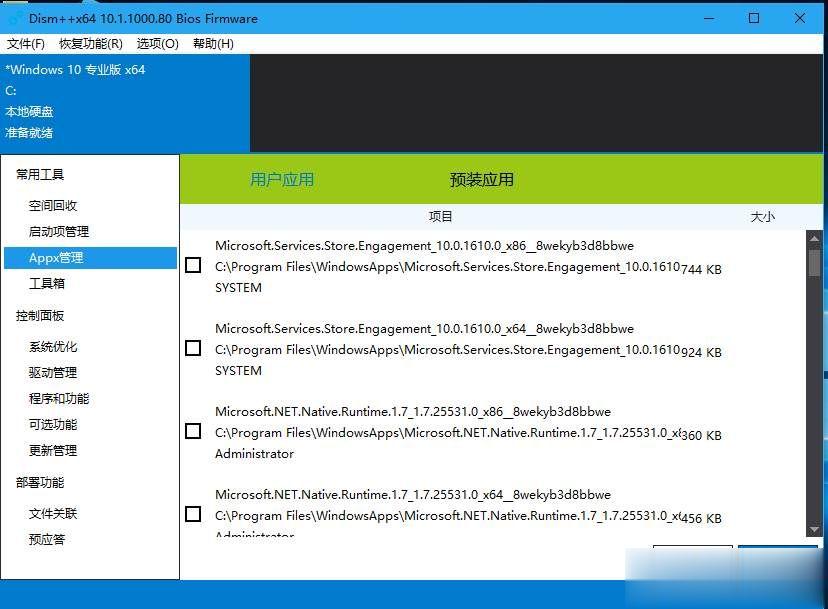The image size is (828, 609).
Task: Maximize the Dism++ window
Action: tap(754, 18)
